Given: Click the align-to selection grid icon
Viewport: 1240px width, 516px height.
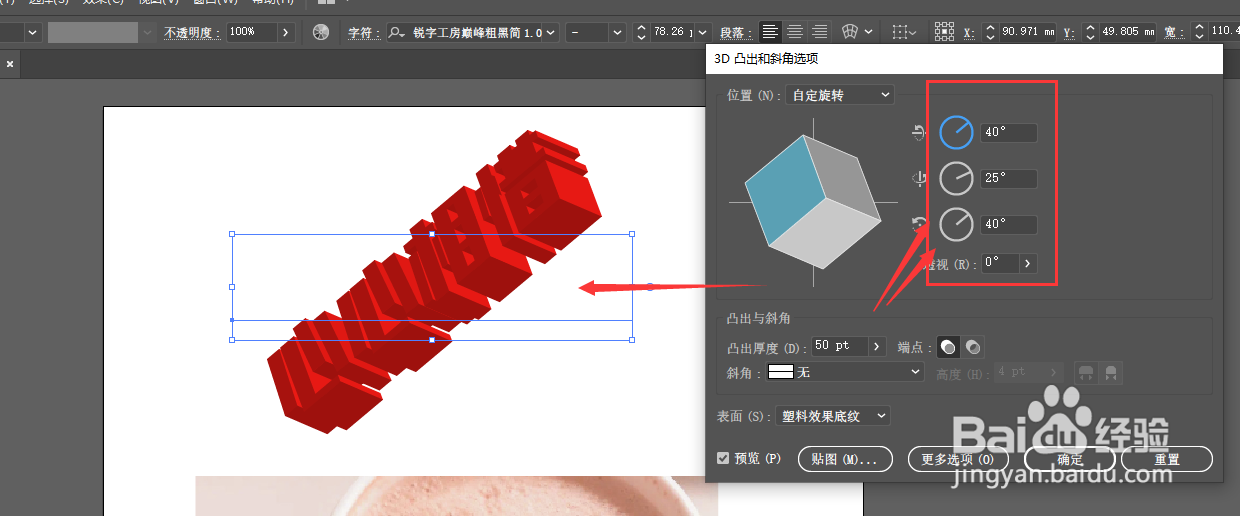Looking at the screenshot, I should [900, 32].
